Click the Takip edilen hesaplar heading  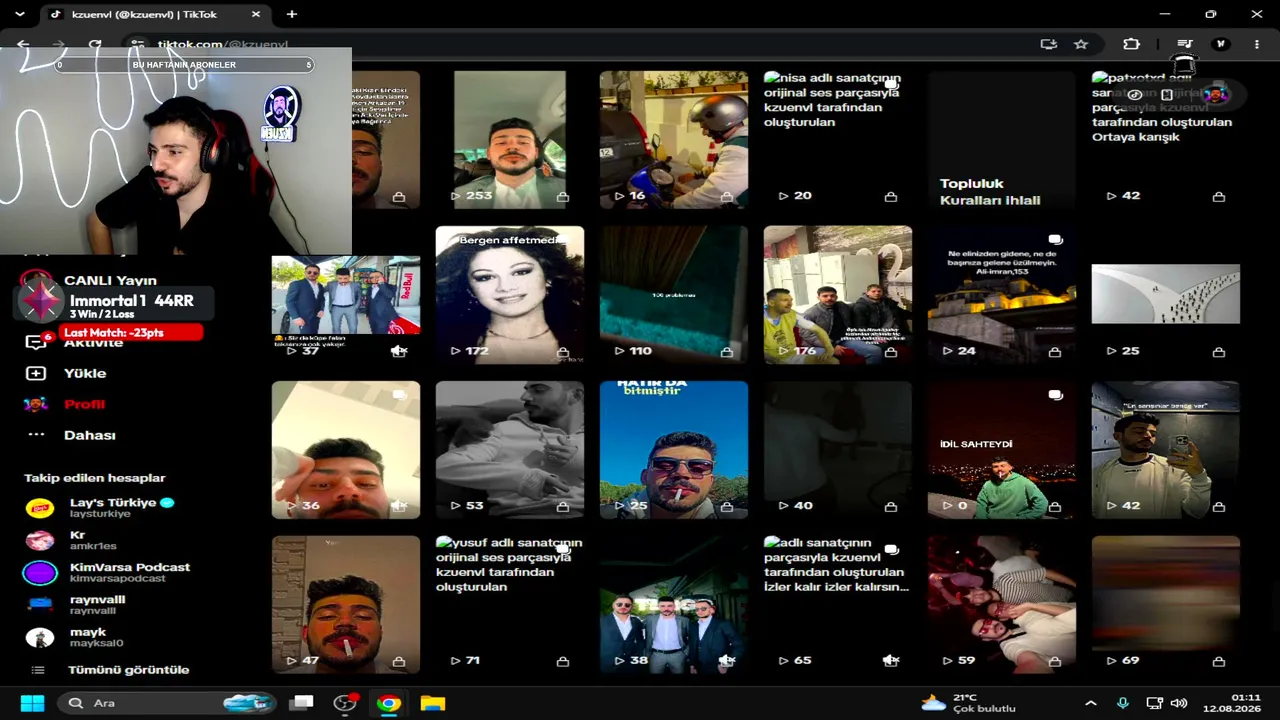pyautogui.click(x=95, y=478)
